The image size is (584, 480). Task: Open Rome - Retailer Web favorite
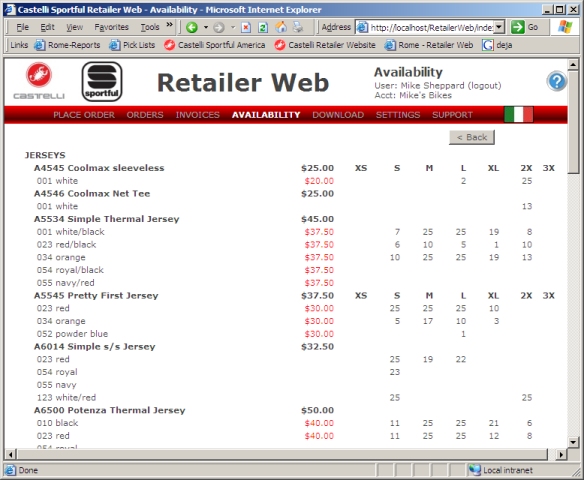[429, 45]
